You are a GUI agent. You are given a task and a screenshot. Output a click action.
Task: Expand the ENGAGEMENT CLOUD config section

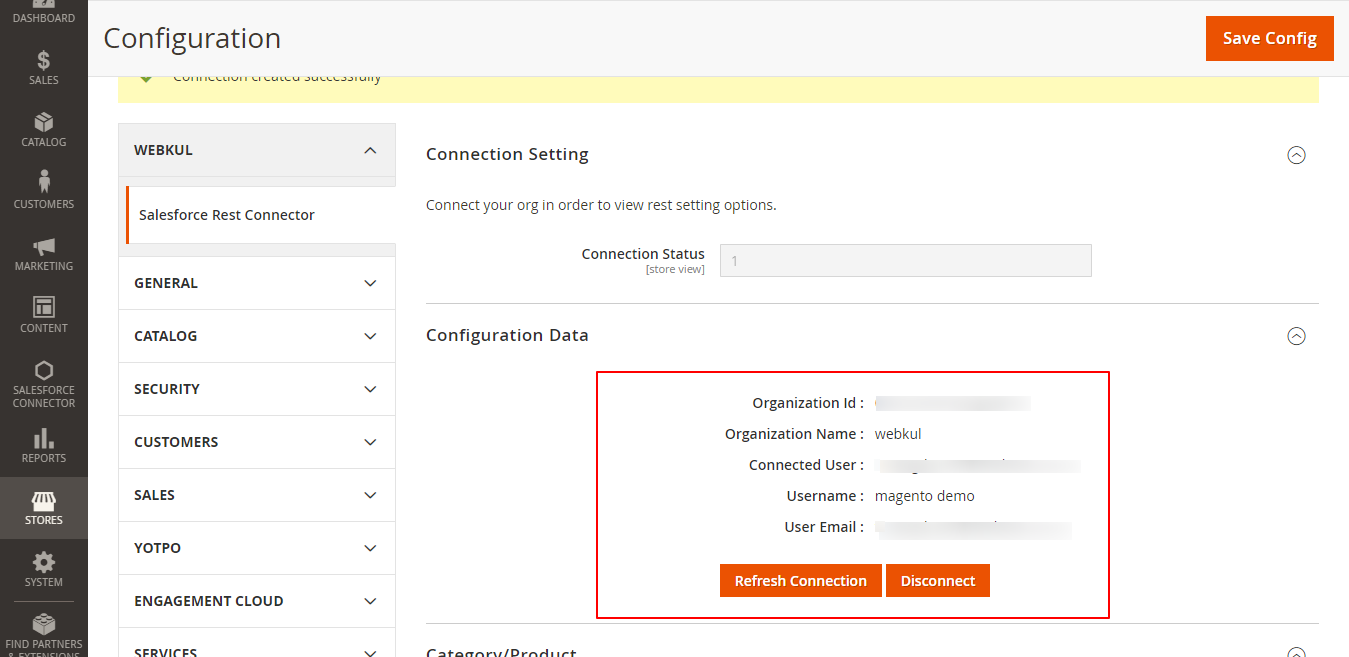(x=257, y=601)
